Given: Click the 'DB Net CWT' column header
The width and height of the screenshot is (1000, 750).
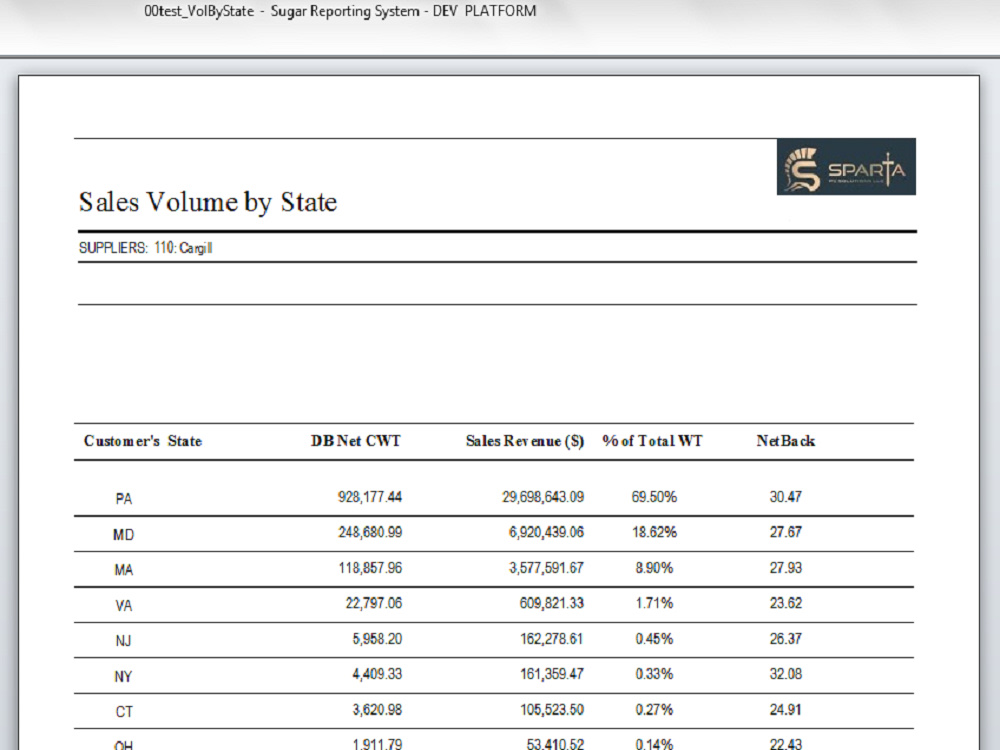Looking at the screenshot, I should pos(355,441).
